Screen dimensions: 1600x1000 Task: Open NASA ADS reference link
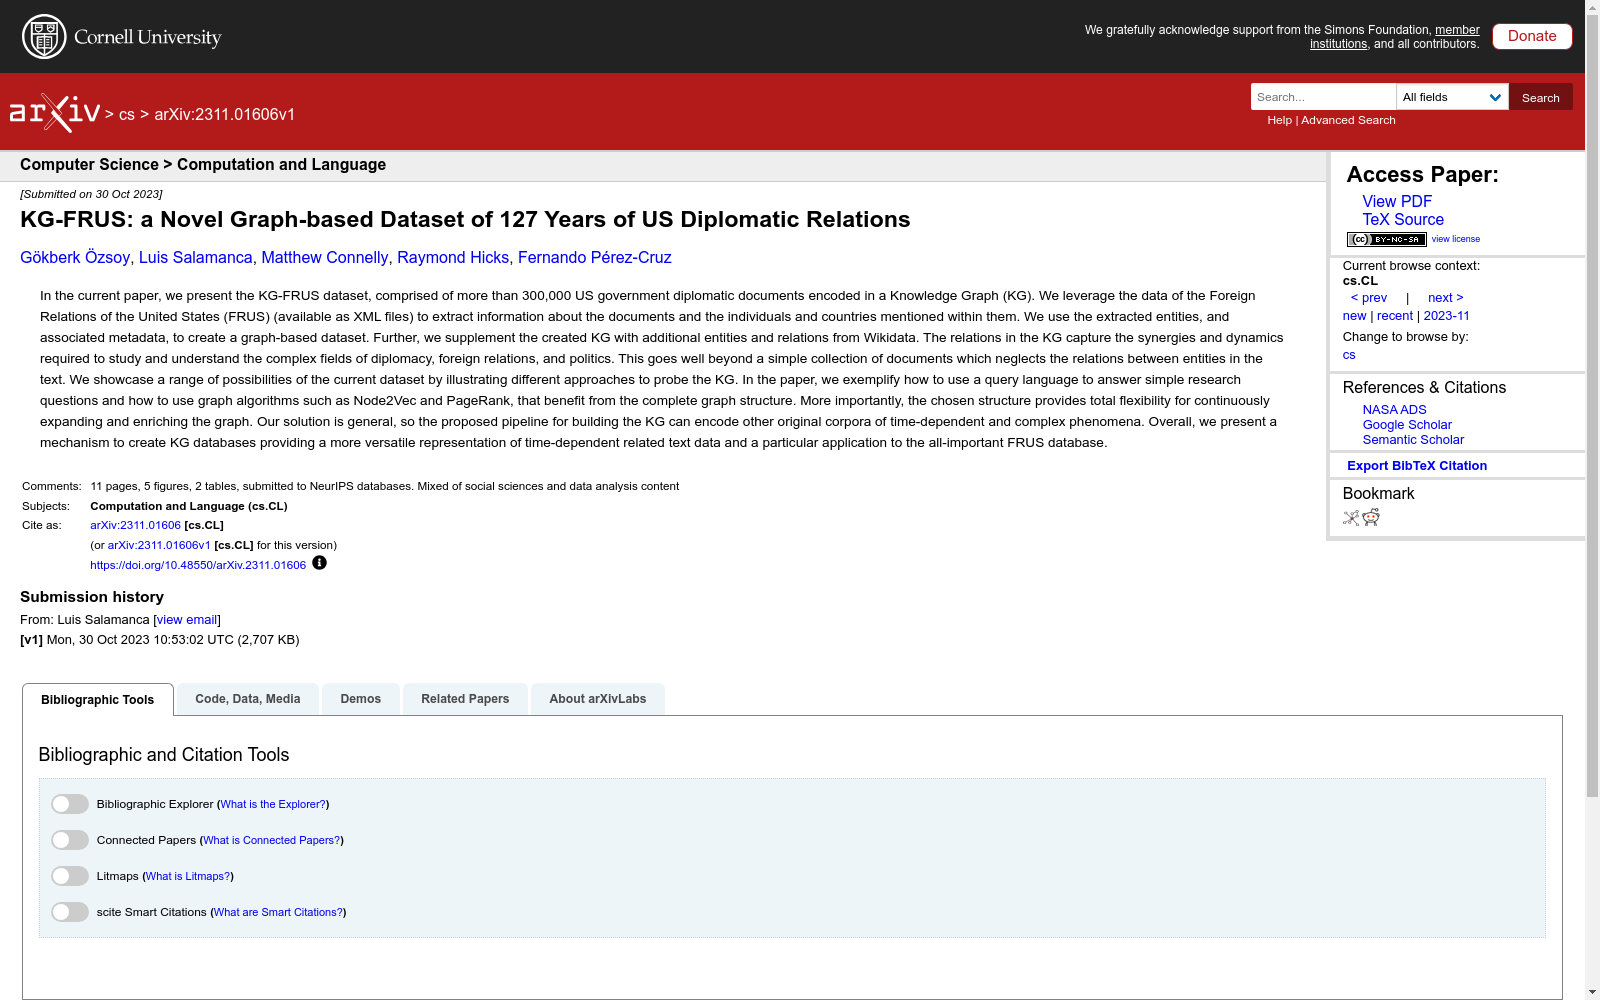1394,410
